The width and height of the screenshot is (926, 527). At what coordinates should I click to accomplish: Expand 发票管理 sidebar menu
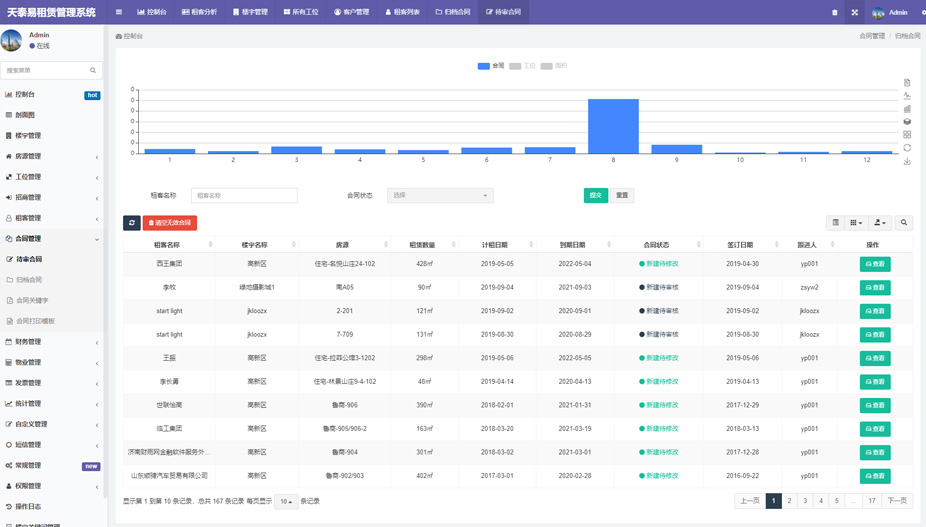click(x=52, y=383)
